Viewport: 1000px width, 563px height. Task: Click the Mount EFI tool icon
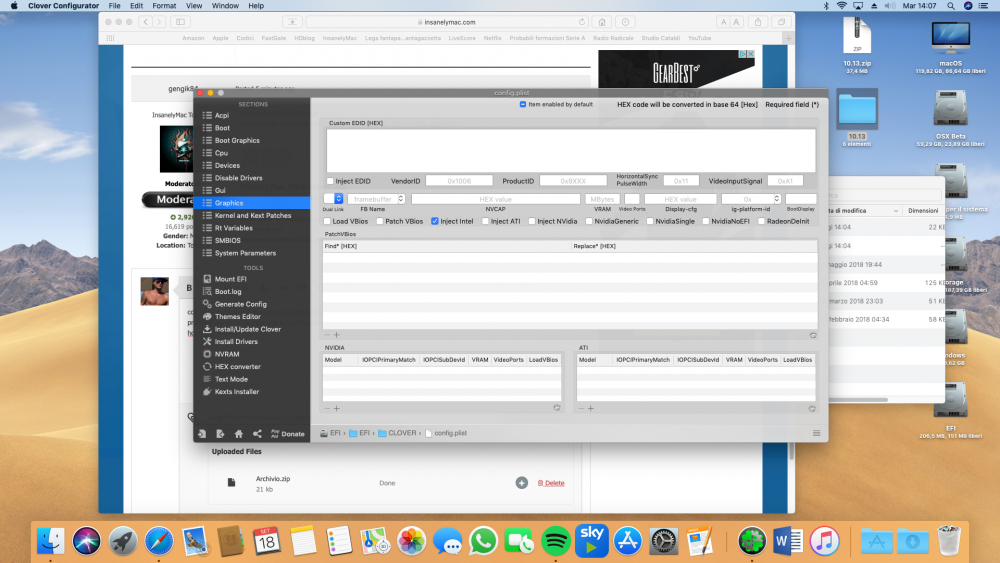click(207, 279)
